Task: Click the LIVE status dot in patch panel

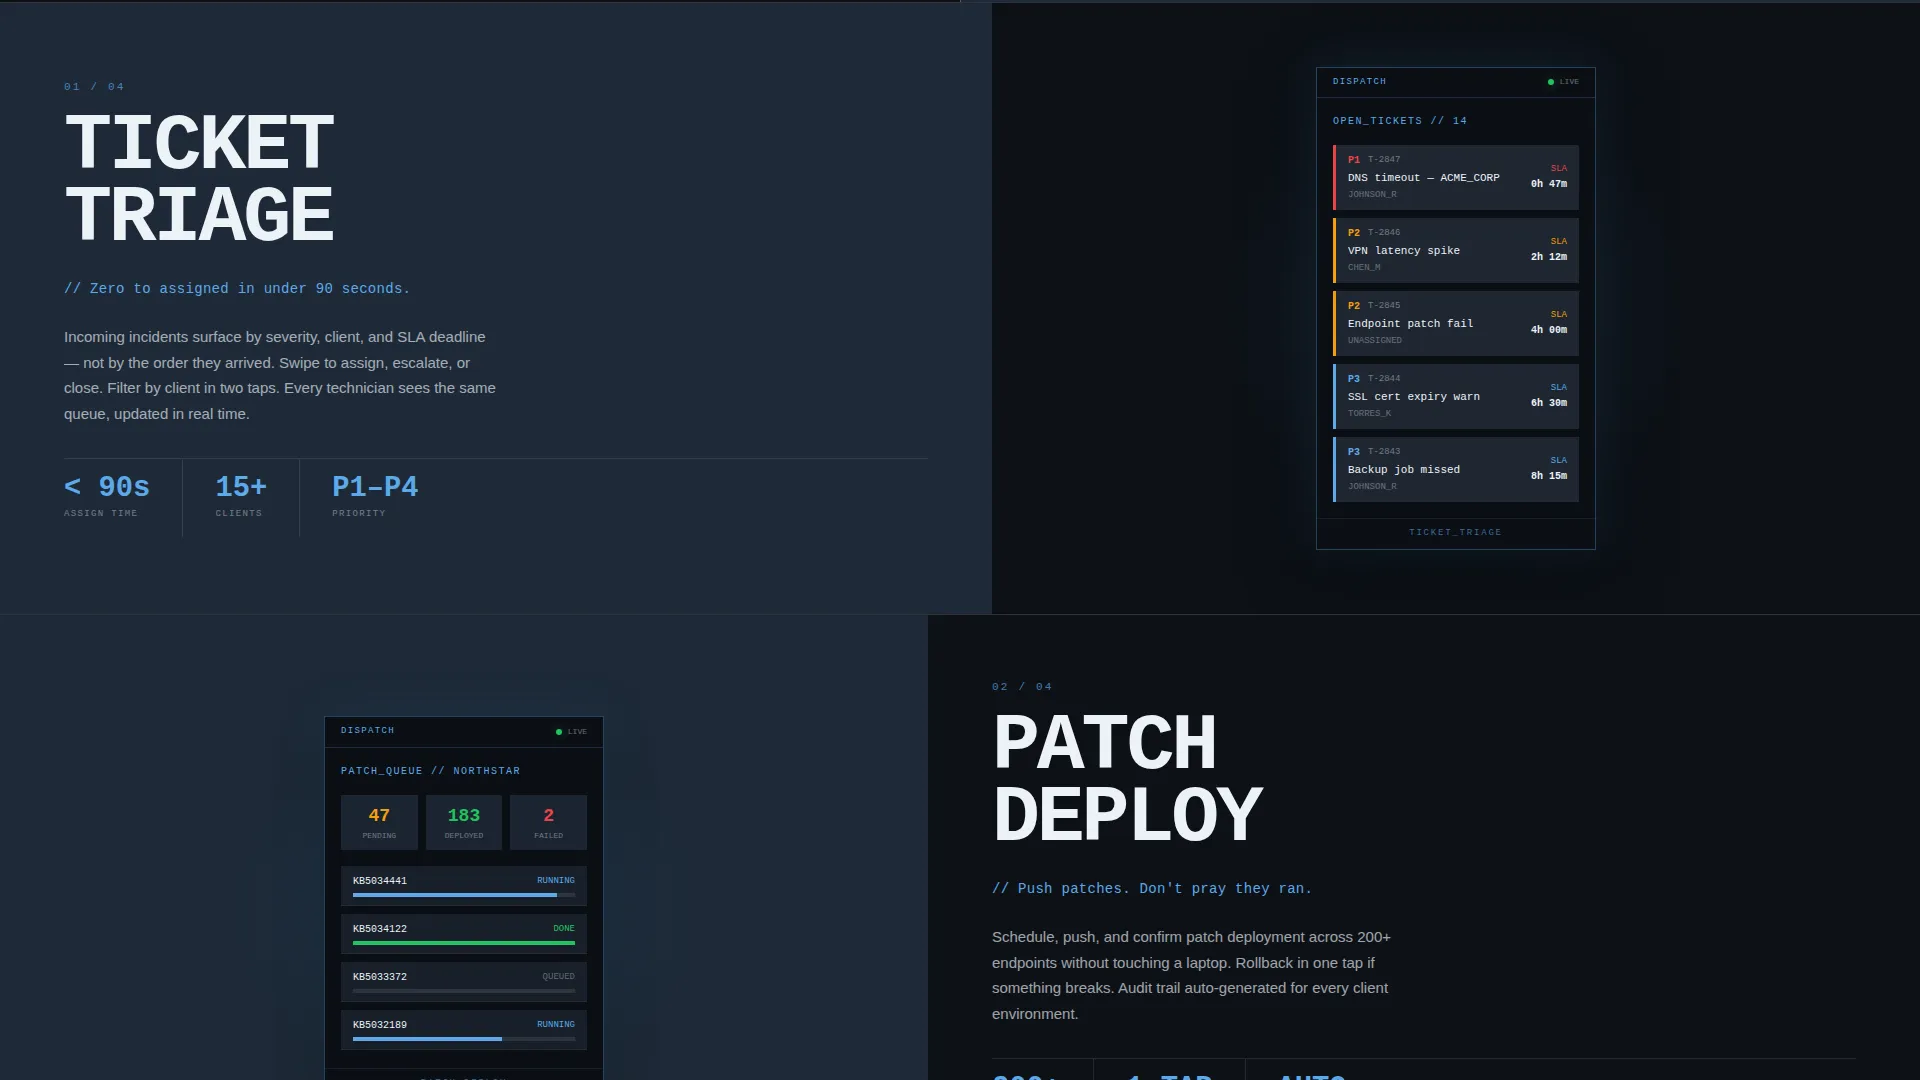Action: click(x=559, y=732)
